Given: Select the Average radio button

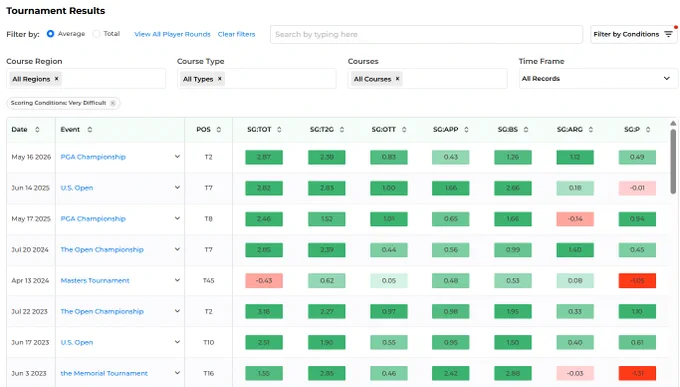Looking at the screenshot, I should (50, 34).
